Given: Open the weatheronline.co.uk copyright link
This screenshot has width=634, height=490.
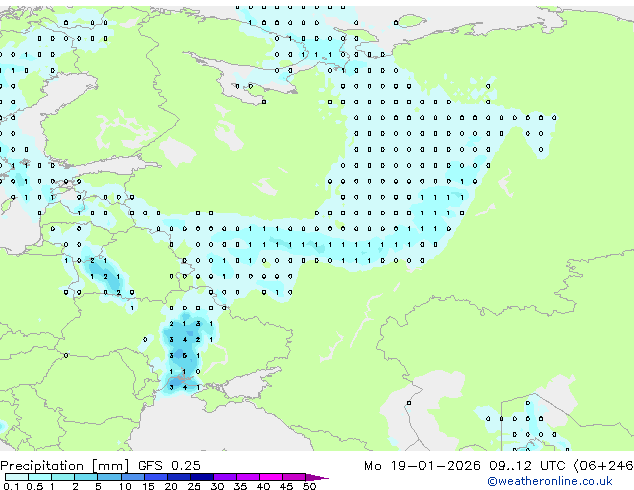Looking at the screenshot, I should (550, 481).
